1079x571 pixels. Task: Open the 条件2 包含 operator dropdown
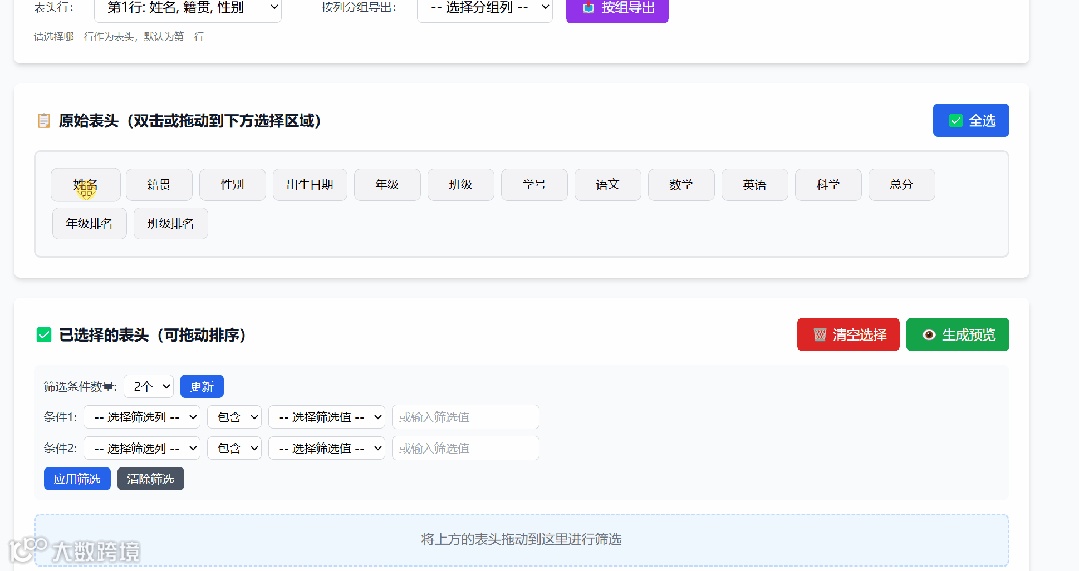[x=235, y=448]
